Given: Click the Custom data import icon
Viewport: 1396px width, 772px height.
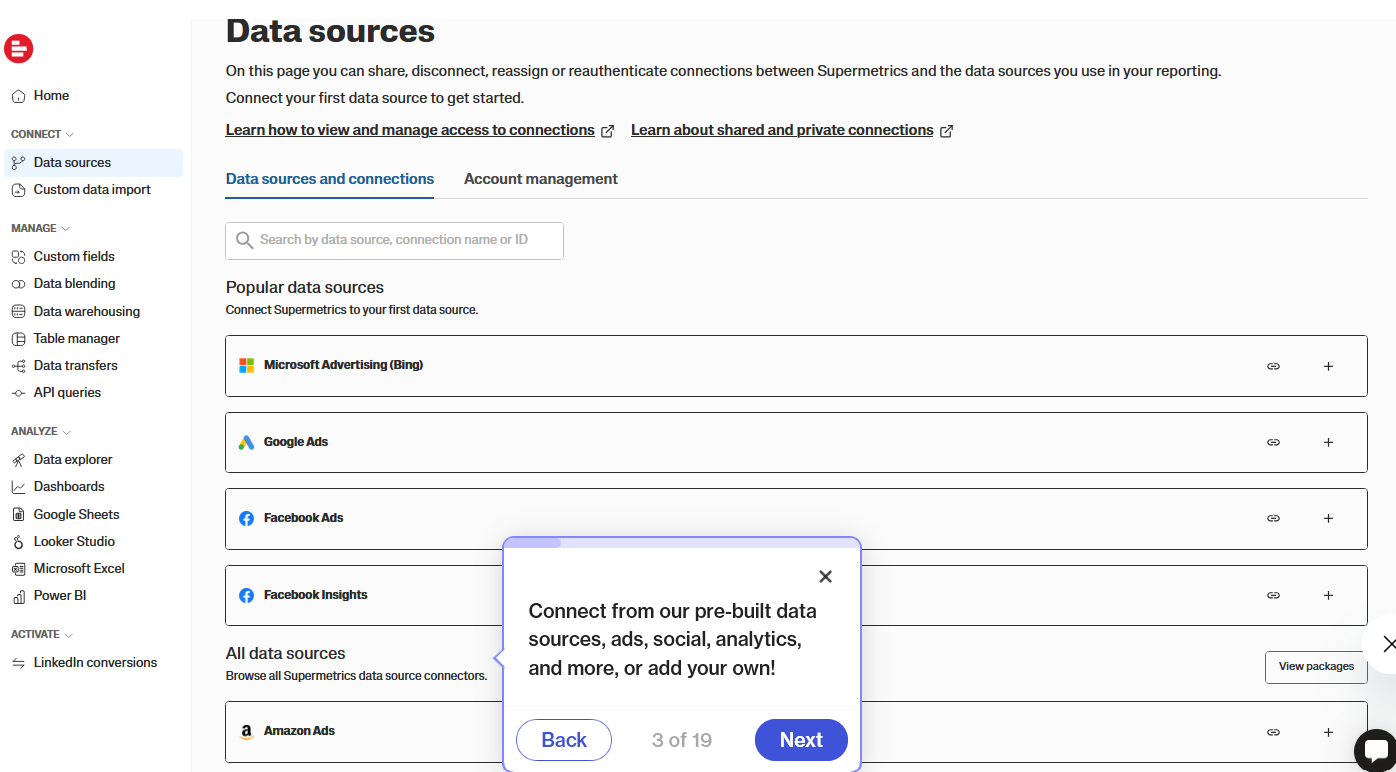Looking at the screenshot, I should [x=18, y=190].
